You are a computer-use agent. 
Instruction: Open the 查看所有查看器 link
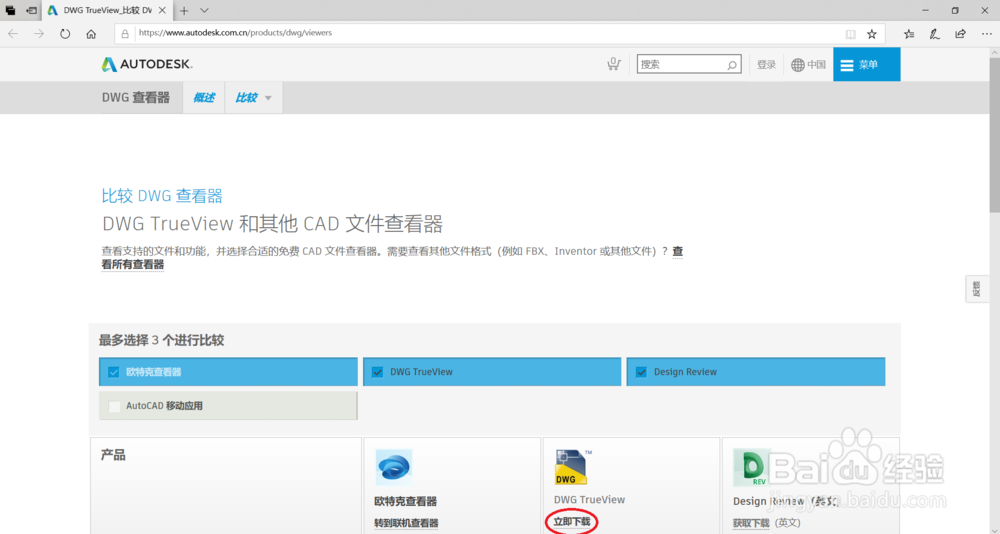[133, 264]
